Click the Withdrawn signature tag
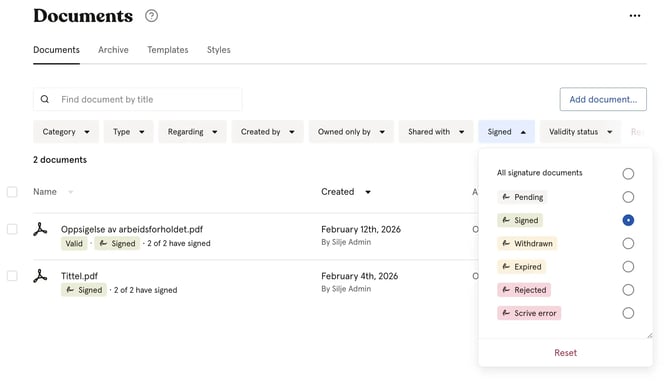The width and height of the screenshot is (670, 383). coord(527,243)
